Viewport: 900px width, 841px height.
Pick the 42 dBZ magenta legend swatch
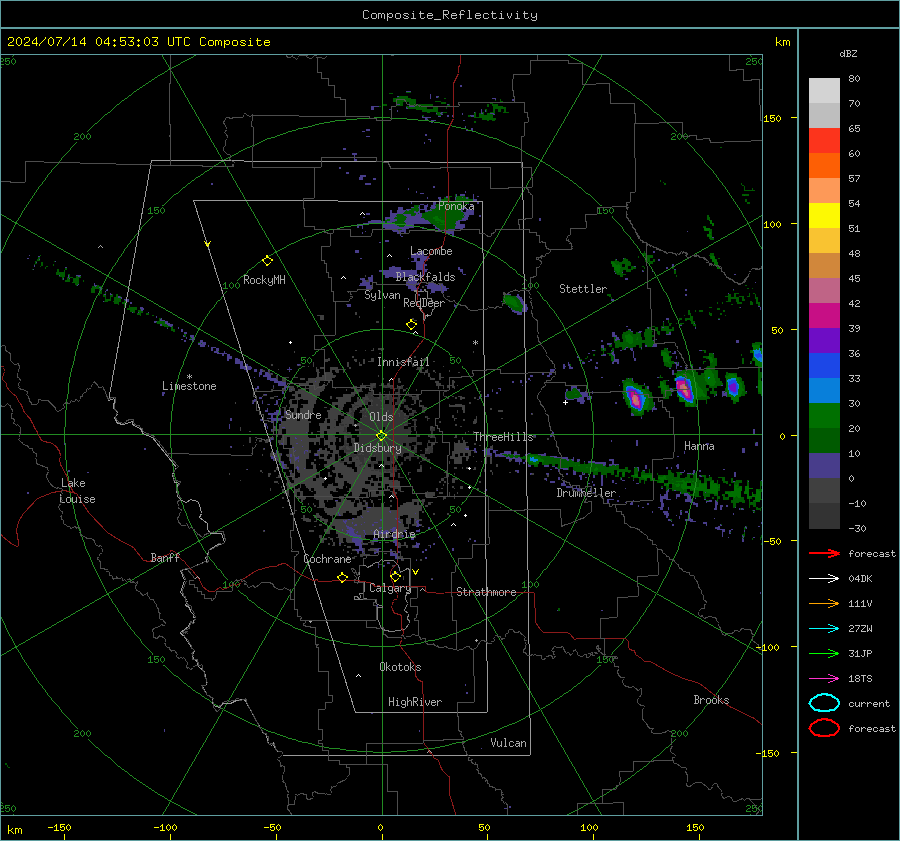coord(824,315)
